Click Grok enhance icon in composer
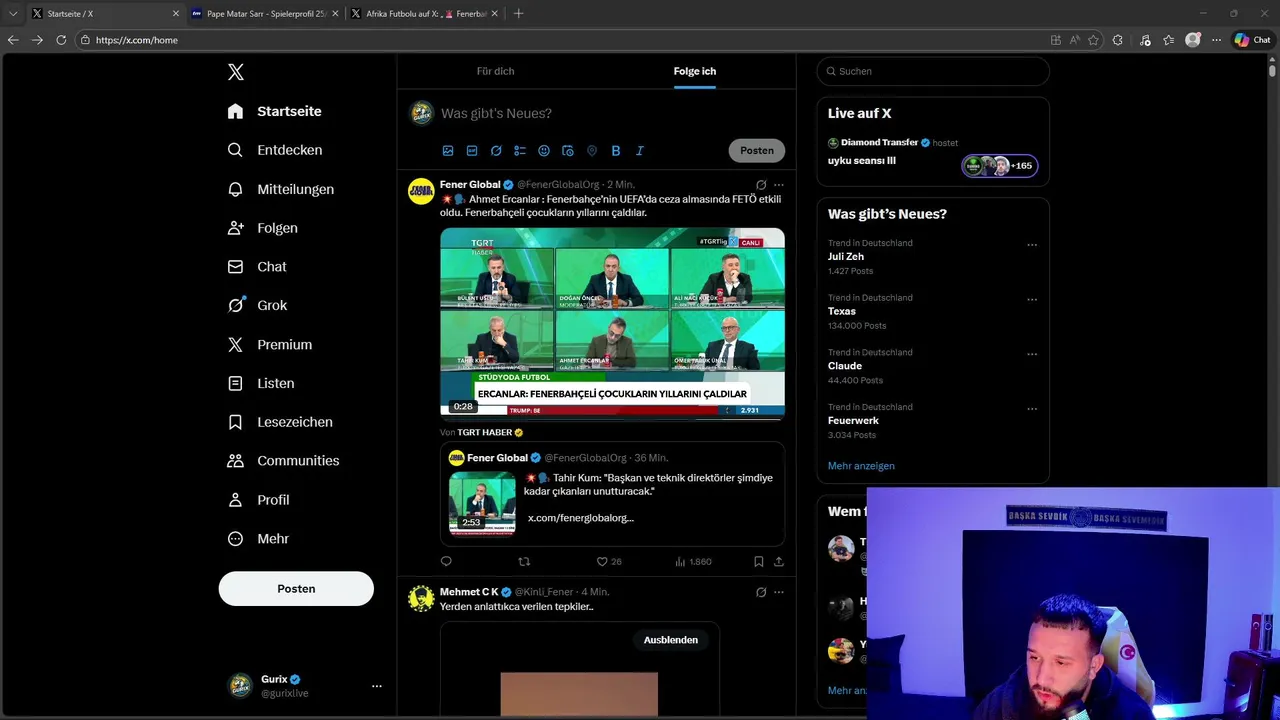The width and height of the screenshot is (1280, 720). (x=496, y=151)
